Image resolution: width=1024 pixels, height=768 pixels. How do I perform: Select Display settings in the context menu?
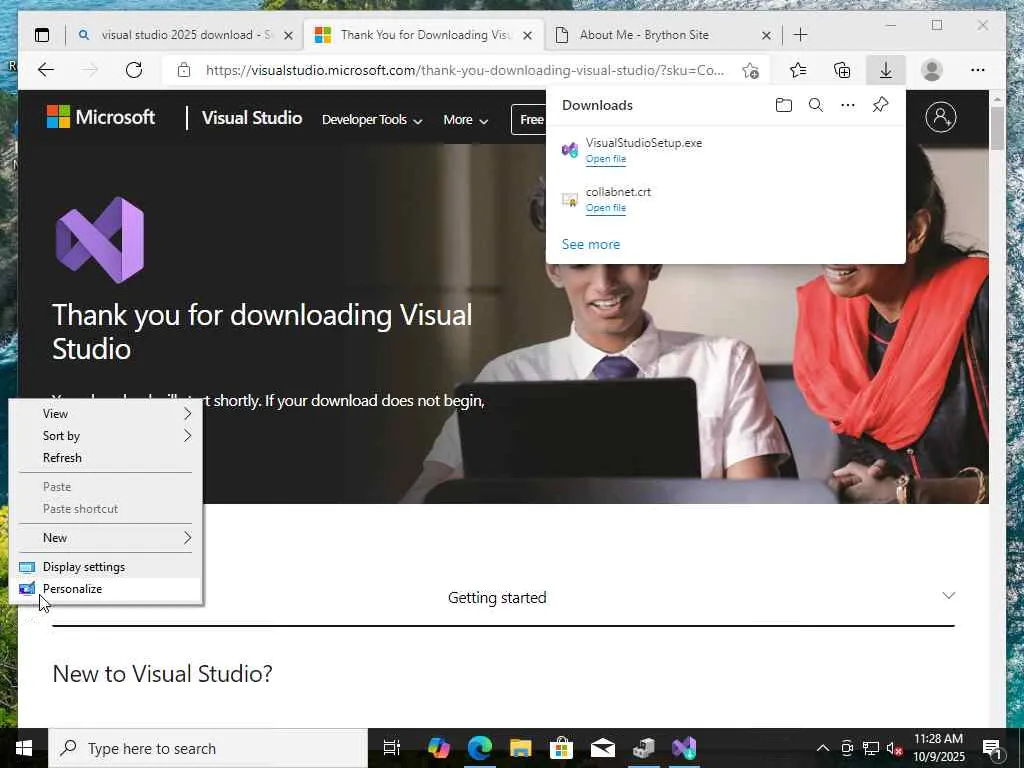[x=108, y=567]
